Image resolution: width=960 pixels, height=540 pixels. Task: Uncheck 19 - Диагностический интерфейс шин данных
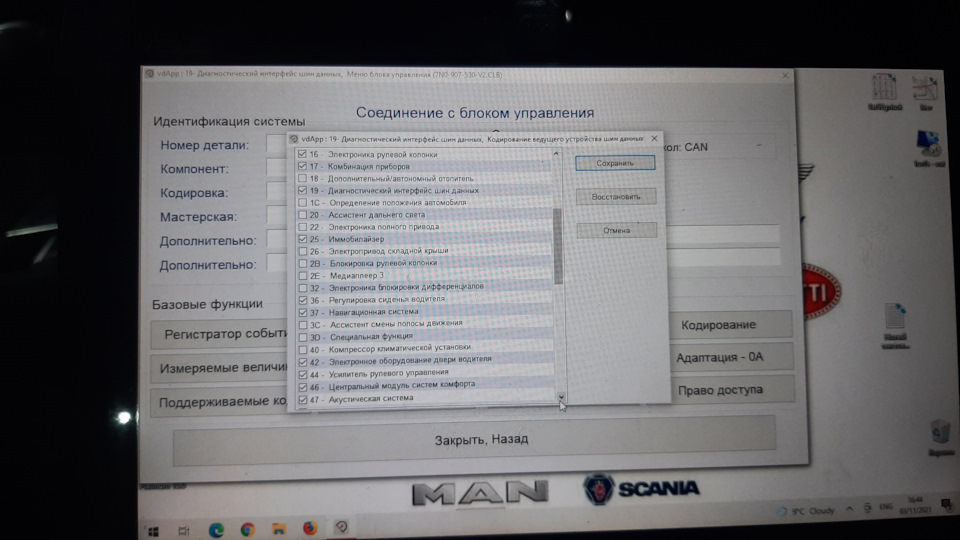pyautogui.click(x=302, y=190)
